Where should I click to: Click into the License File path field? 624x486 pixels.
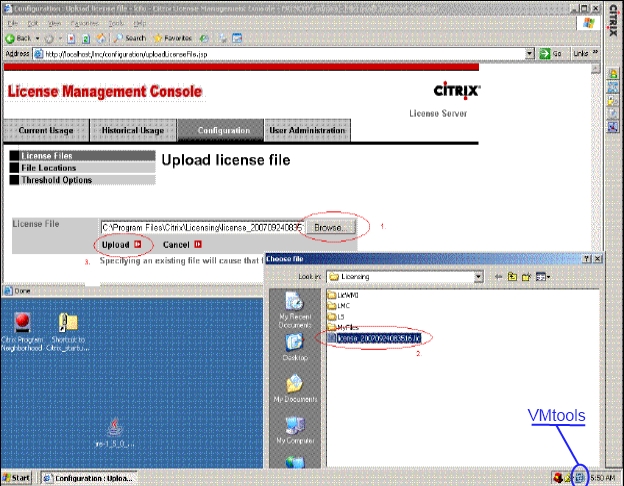[x=203, y=228]
